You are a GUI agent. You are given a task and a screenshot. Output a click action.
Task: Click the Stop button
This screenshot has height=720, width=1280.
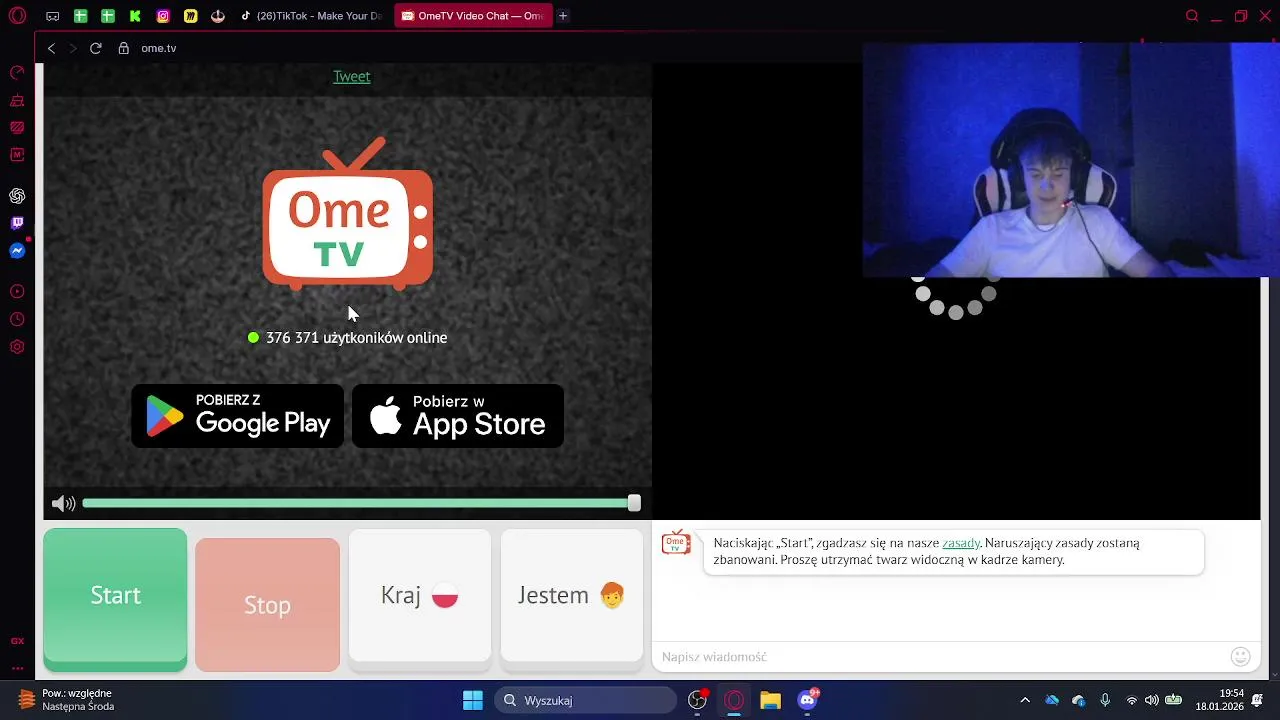click(x=267, y=605)
